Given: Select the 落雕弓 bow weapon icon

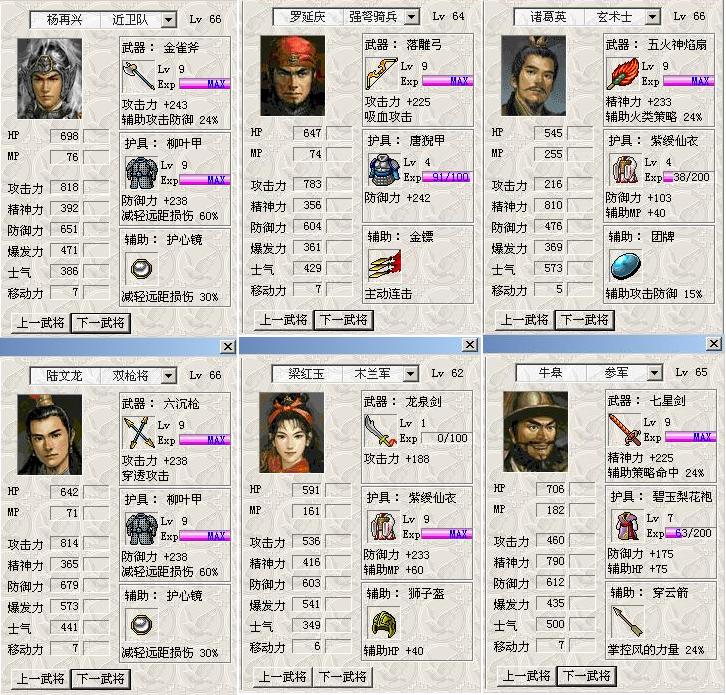Looking at the screenshot, I should click(381, 73).
